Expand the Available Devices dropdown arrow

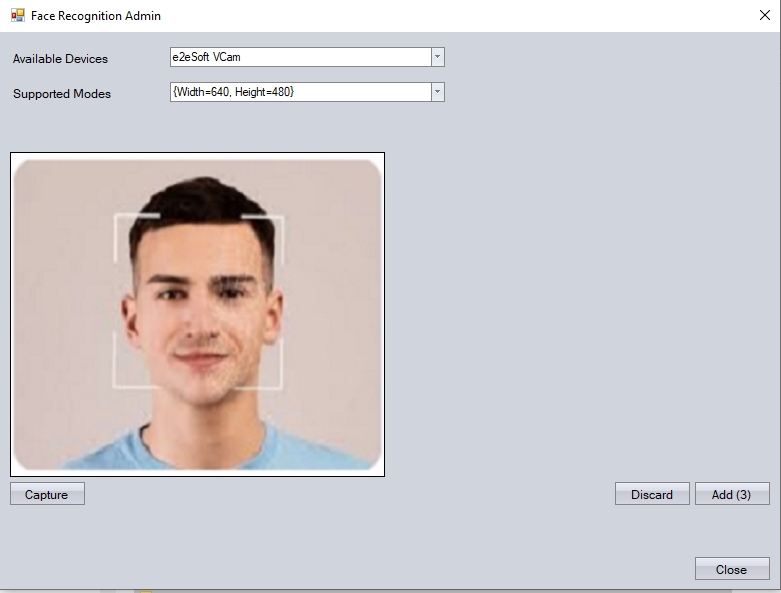click(x=437, y=58)
